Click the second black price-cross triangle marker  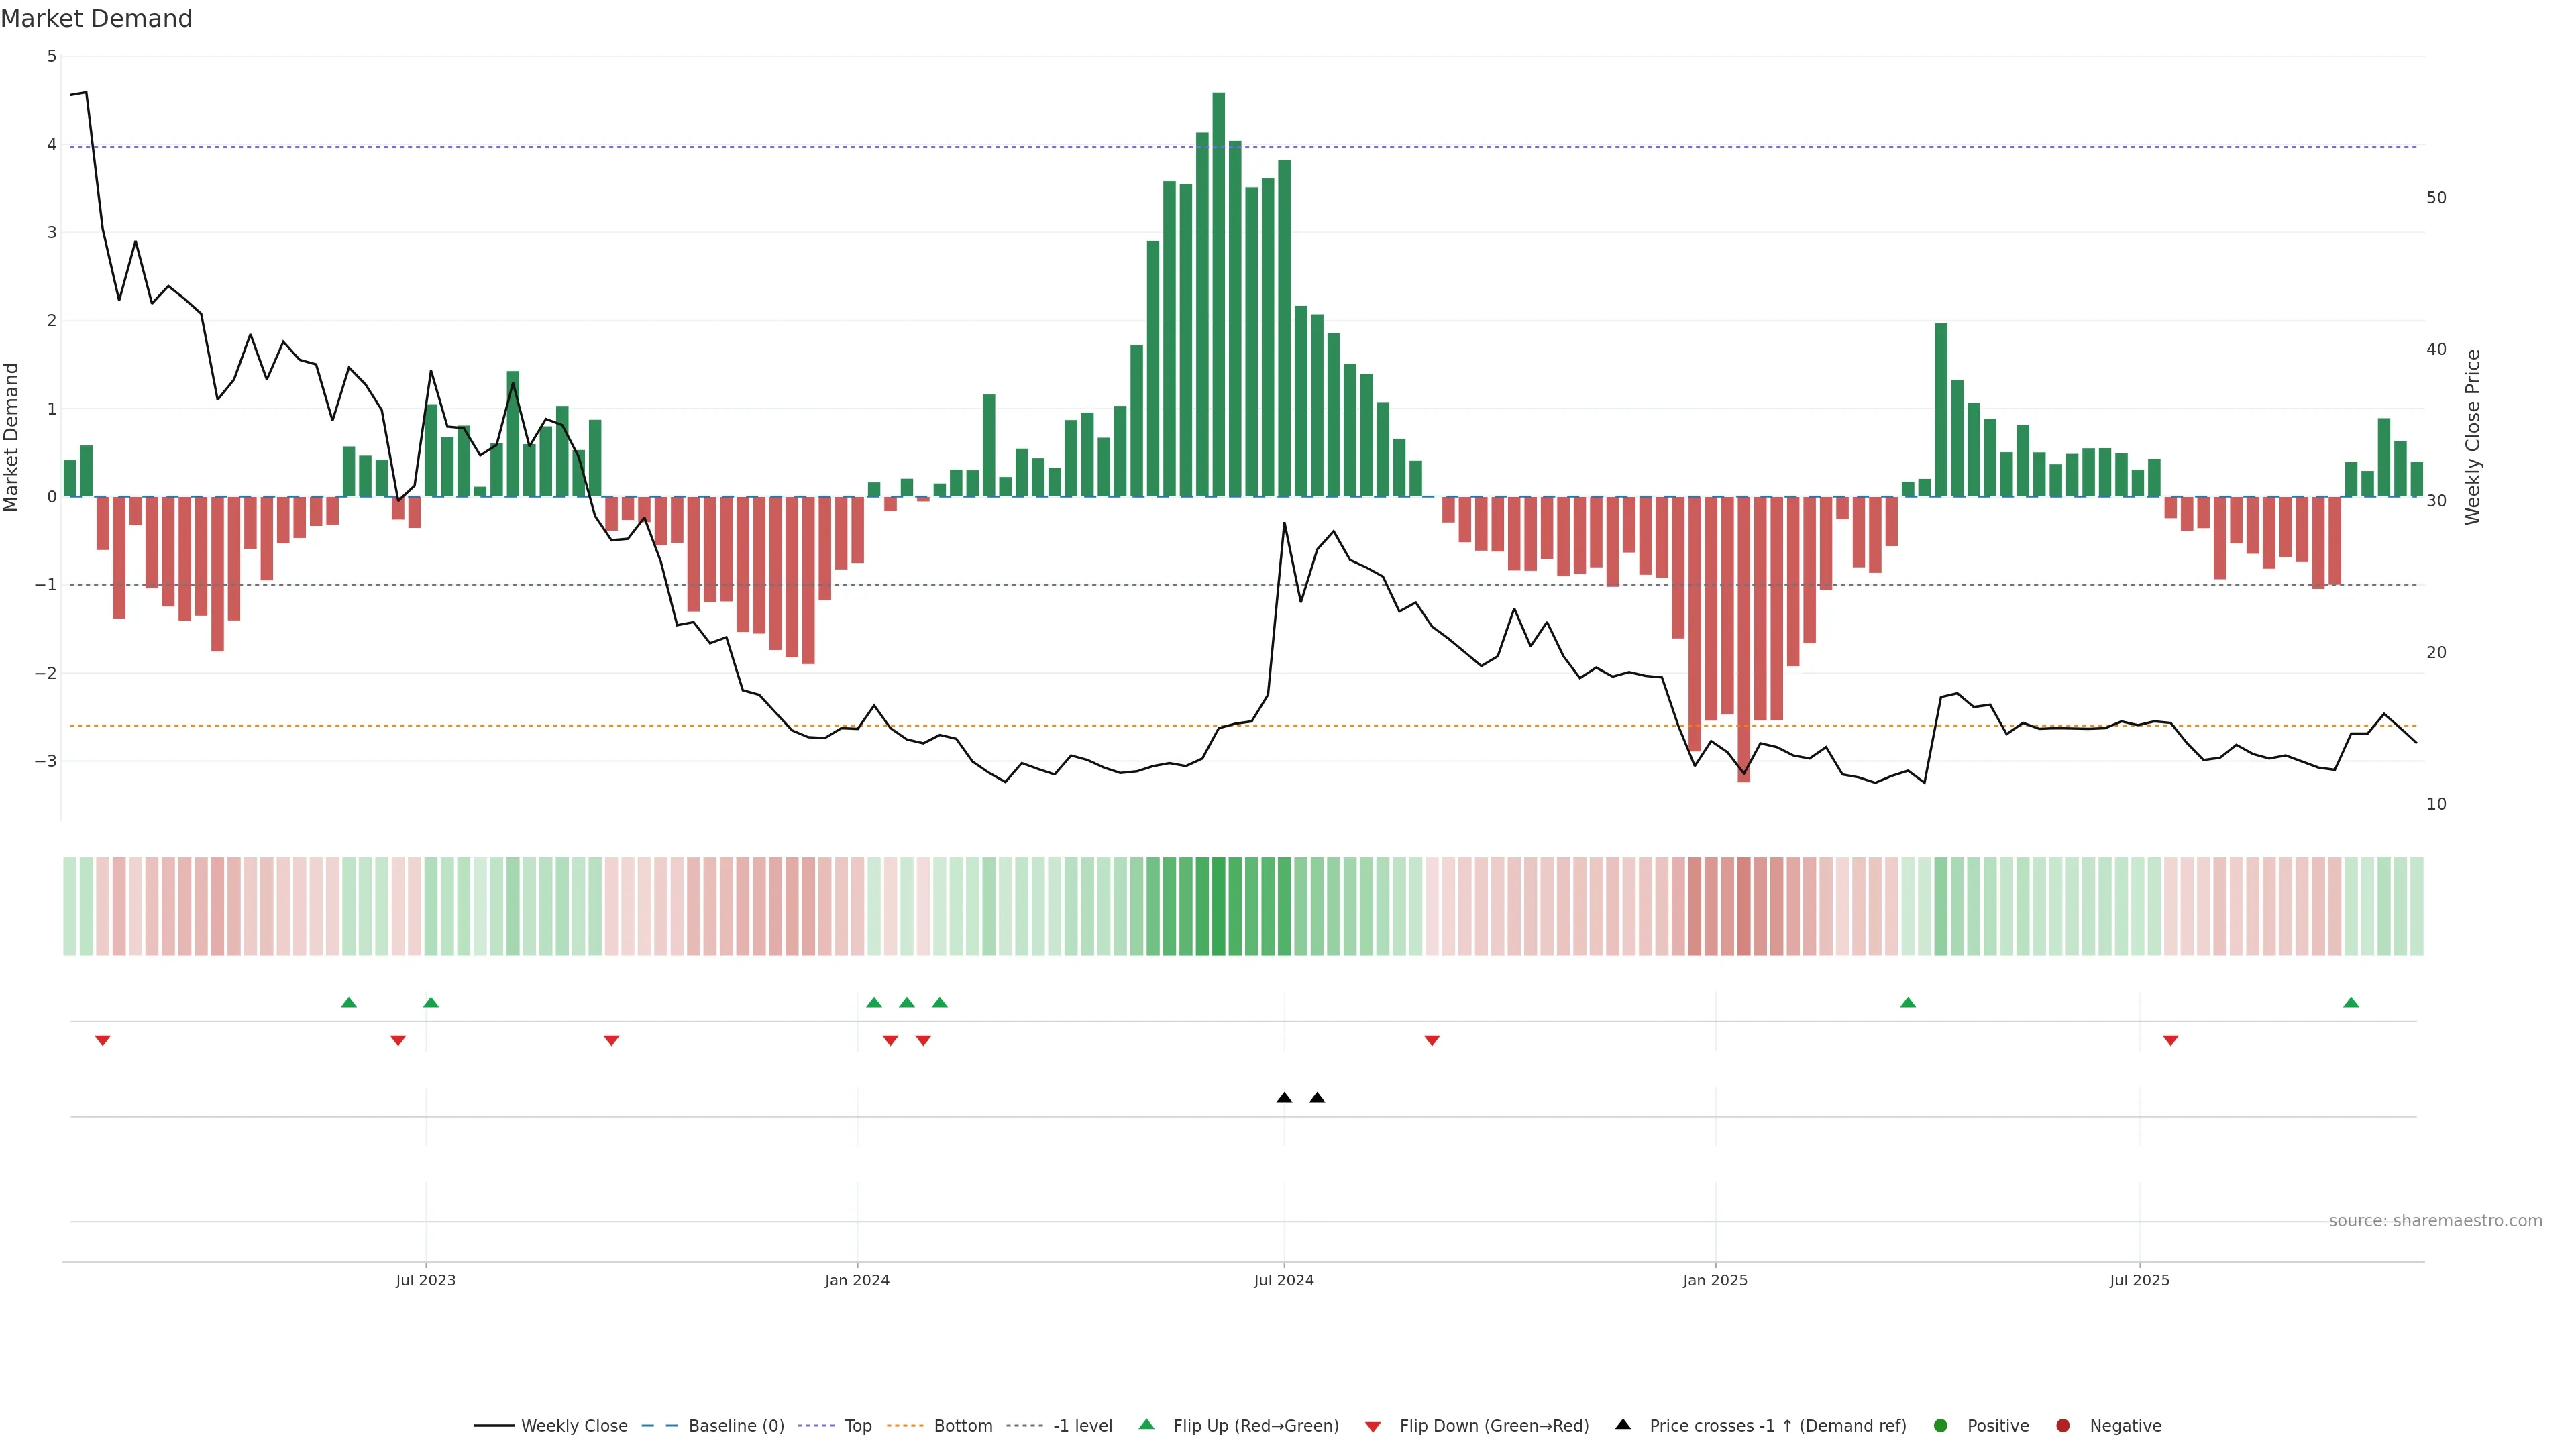tap(1317, 1098)
